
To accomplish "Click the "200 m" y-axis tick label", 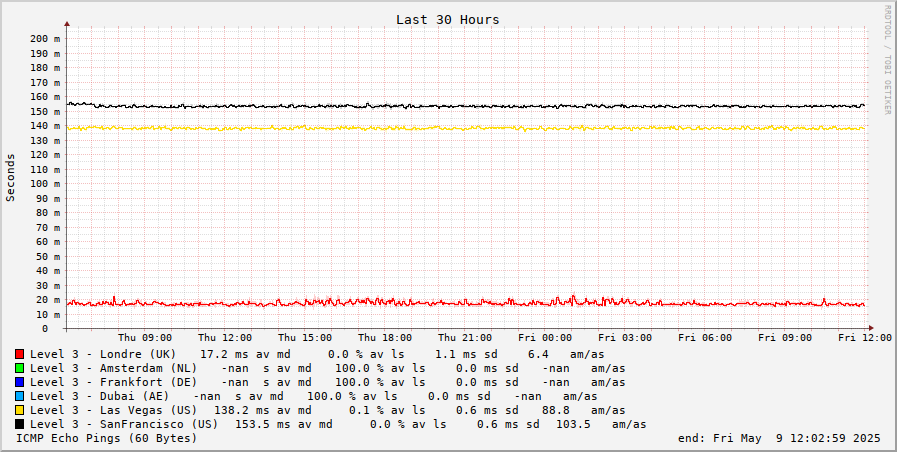I will point(44,39).
